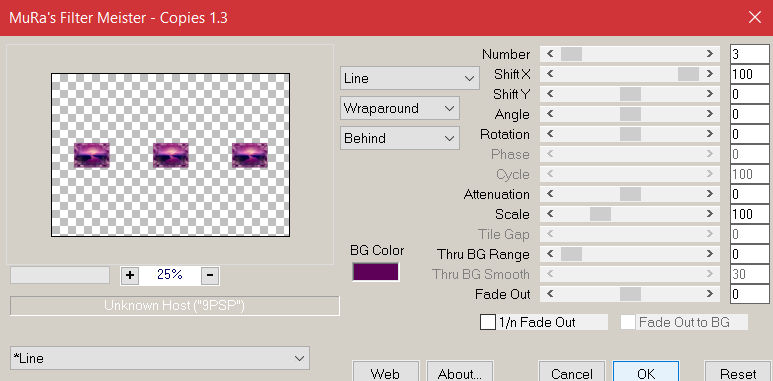Screen dimensions: 773x381
Task: Reset all filter settings
Action: 738,372
